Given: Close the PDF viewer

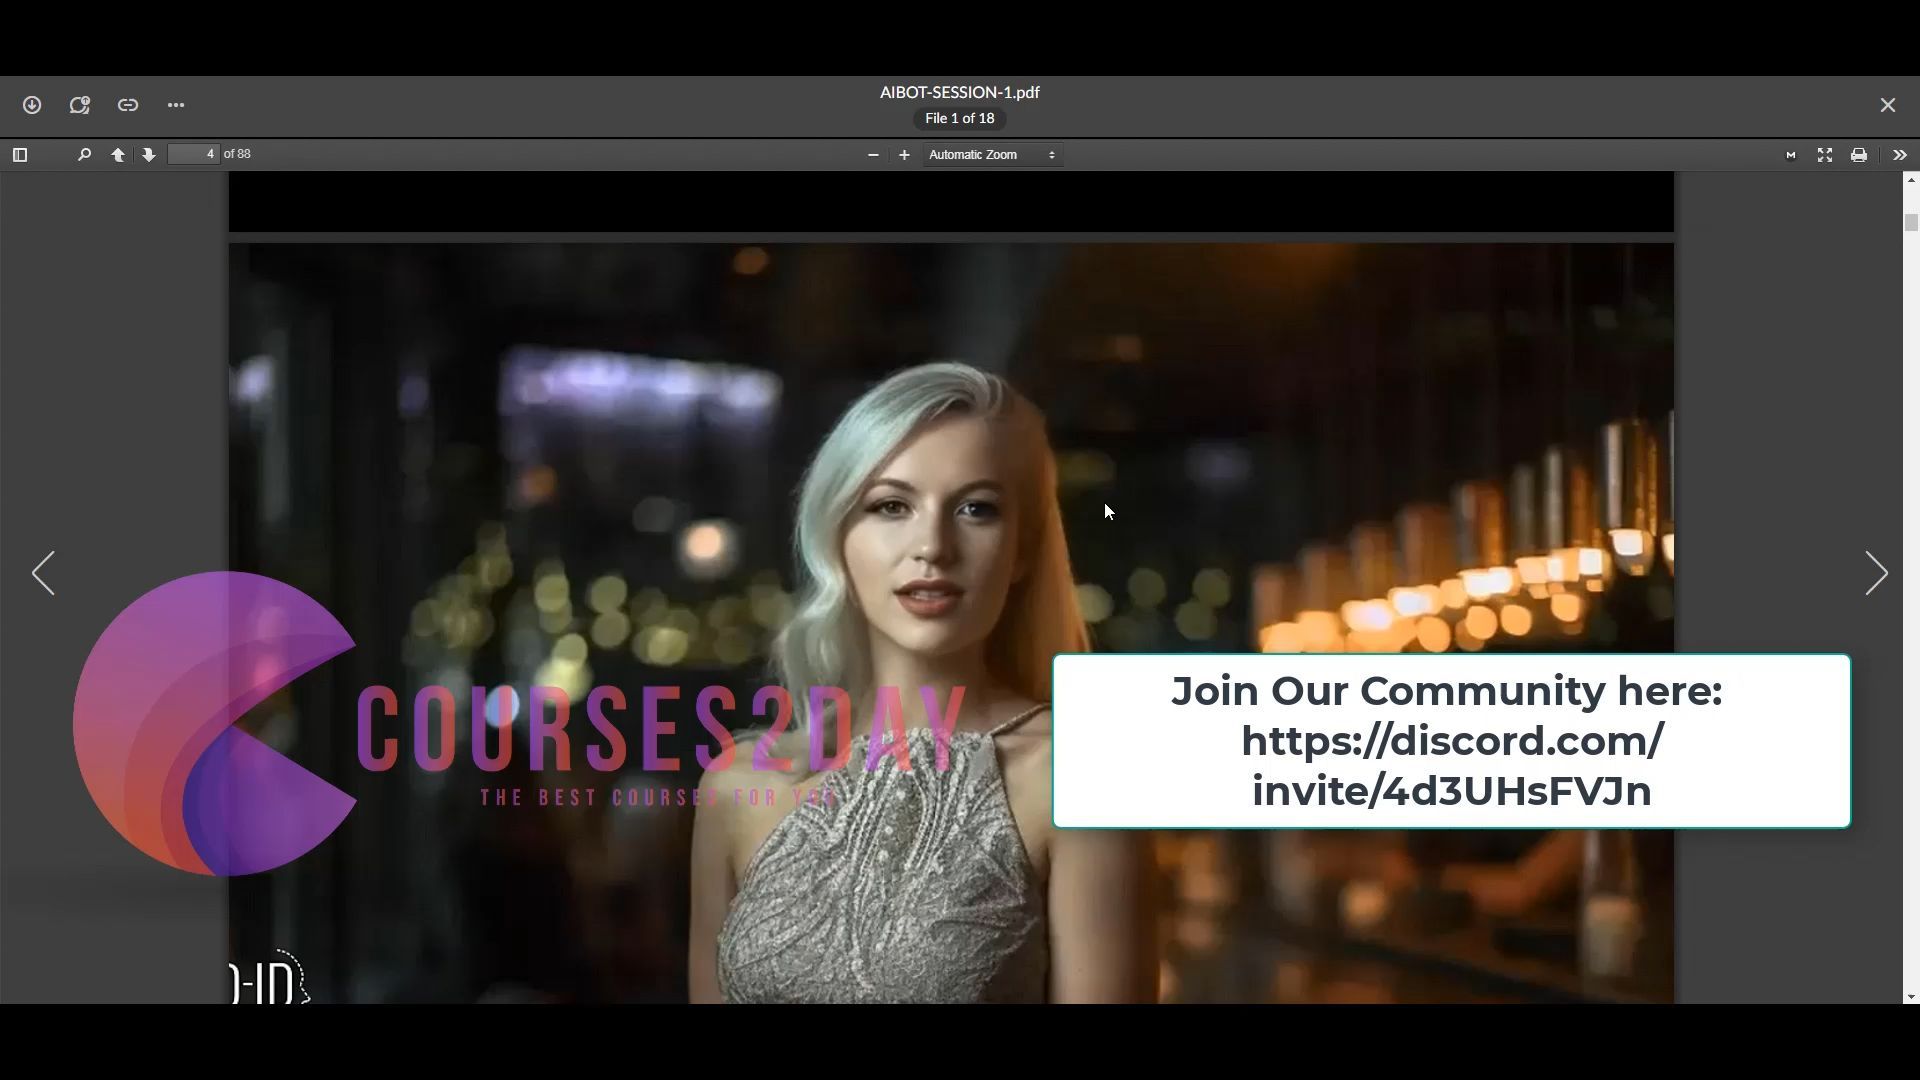Looking at the screenshot, I should coord(1888,105).
